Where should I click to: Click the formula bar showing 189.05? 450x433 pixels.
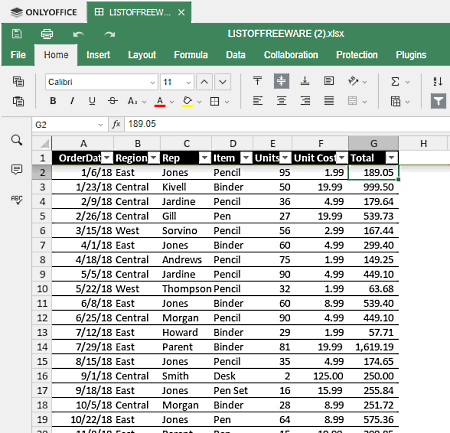point(287,124)
